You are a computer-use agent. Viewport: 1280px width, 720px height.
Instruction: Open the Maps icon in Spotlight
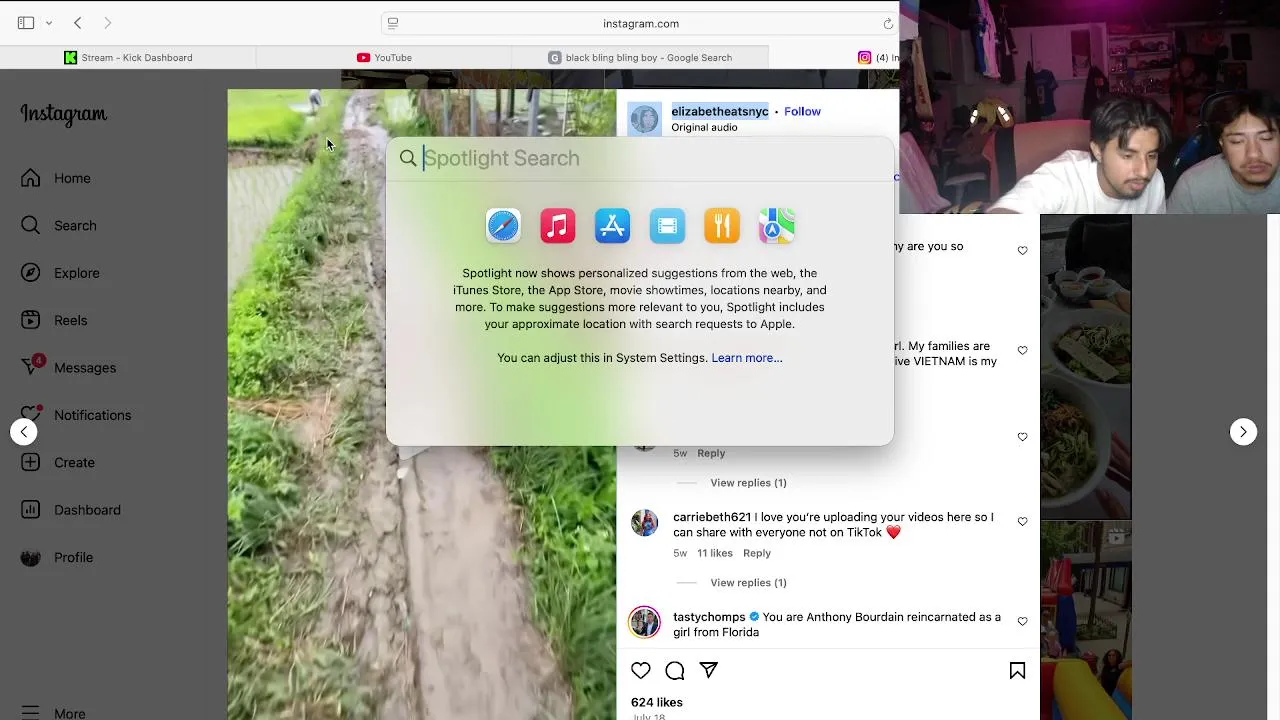tap(776, 226)
